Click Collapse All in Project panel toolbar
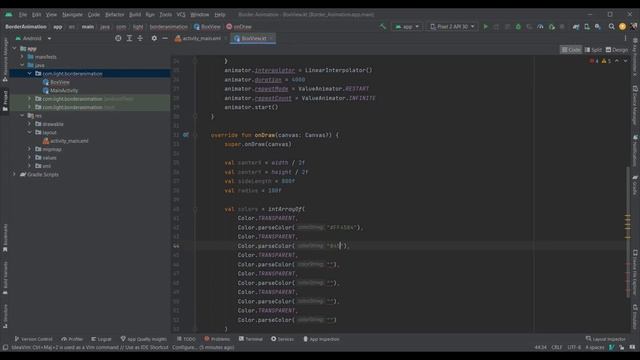Image resolution: width=640 pixels, height=360 pixels. pos(140,38)
